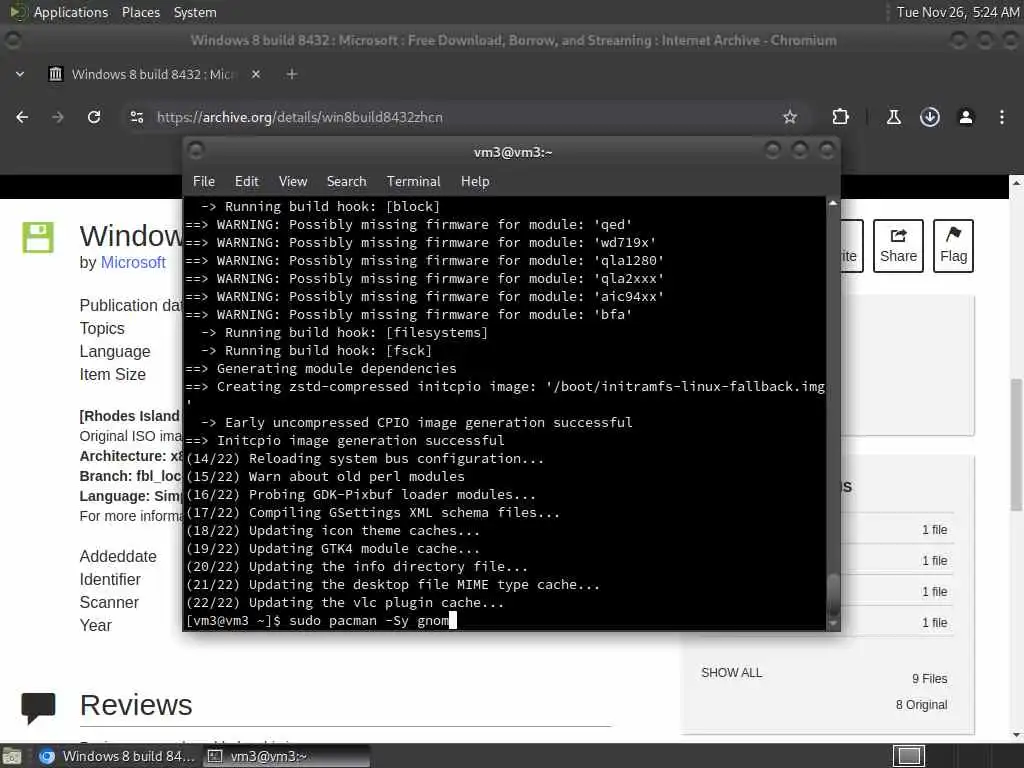1024x768 pixels.
Task: View site information icon in address bar
Action: tap(136, 117)
